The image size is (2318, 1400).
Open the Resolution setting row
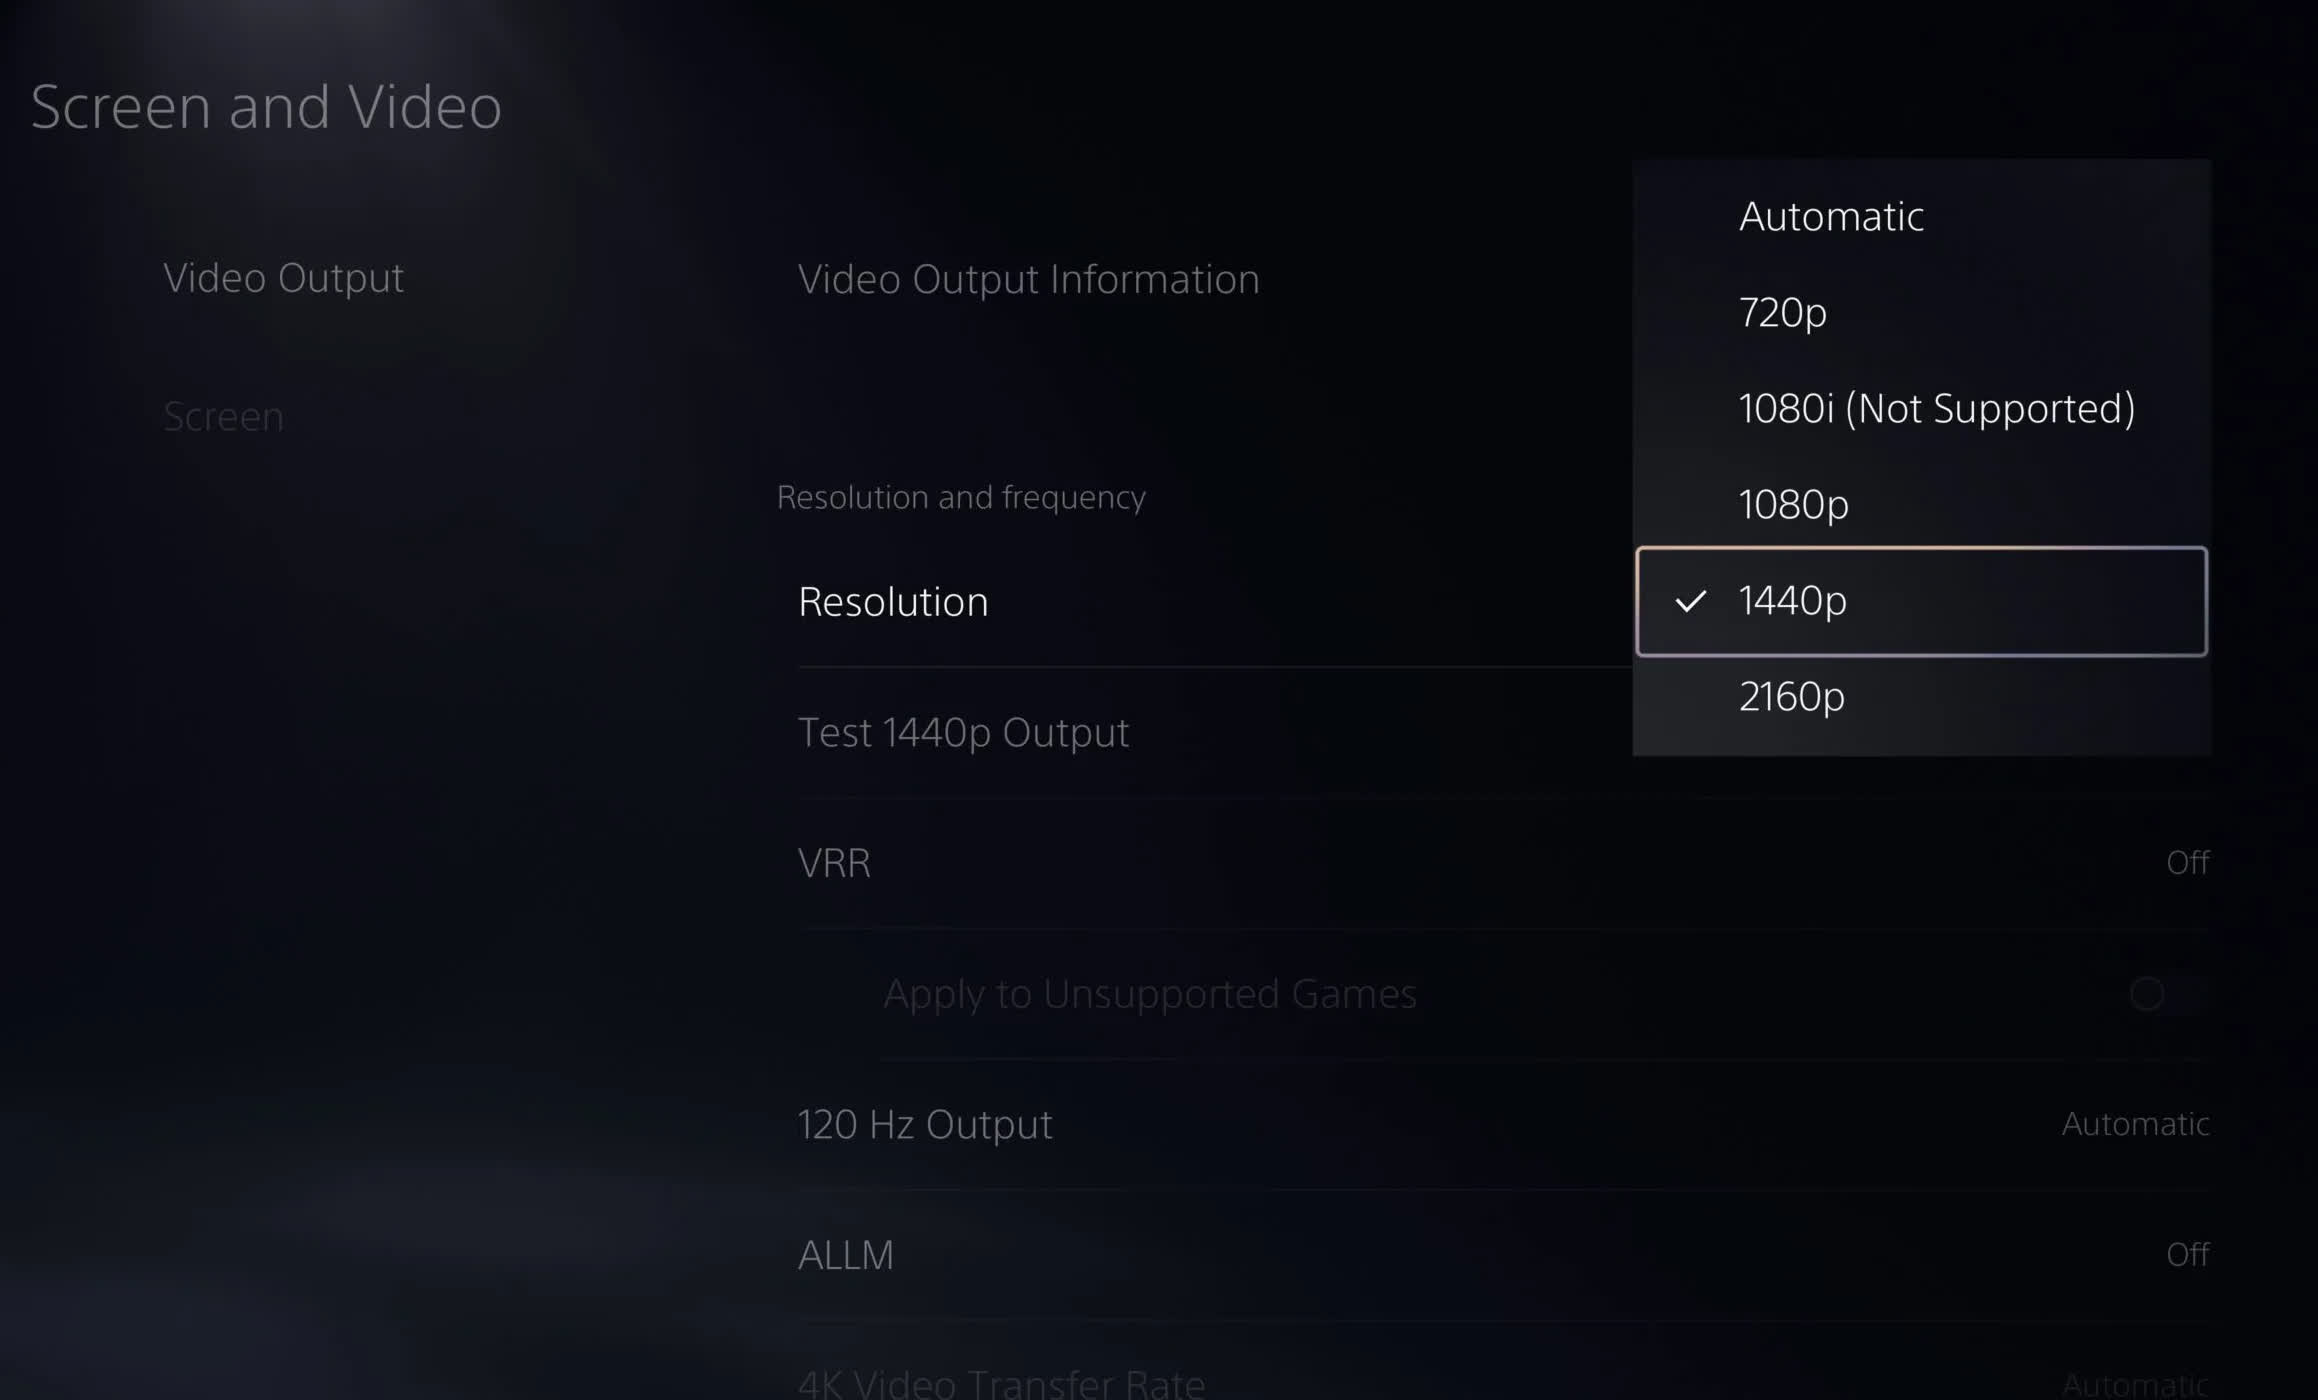[x=1215, y=601]
